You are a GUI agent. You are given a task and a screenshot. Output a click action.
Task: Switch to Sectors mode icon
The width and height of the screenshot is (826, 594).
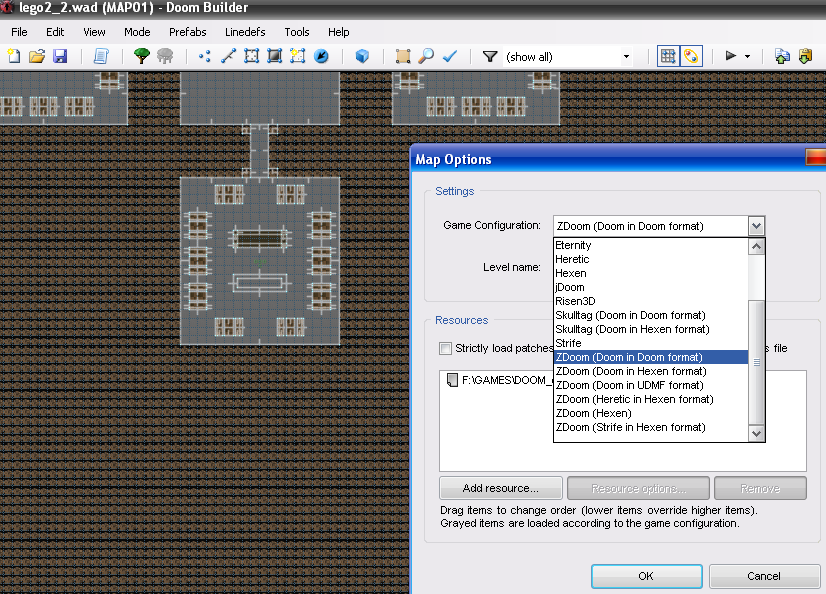pyautogui.click(x=251, y=56)
